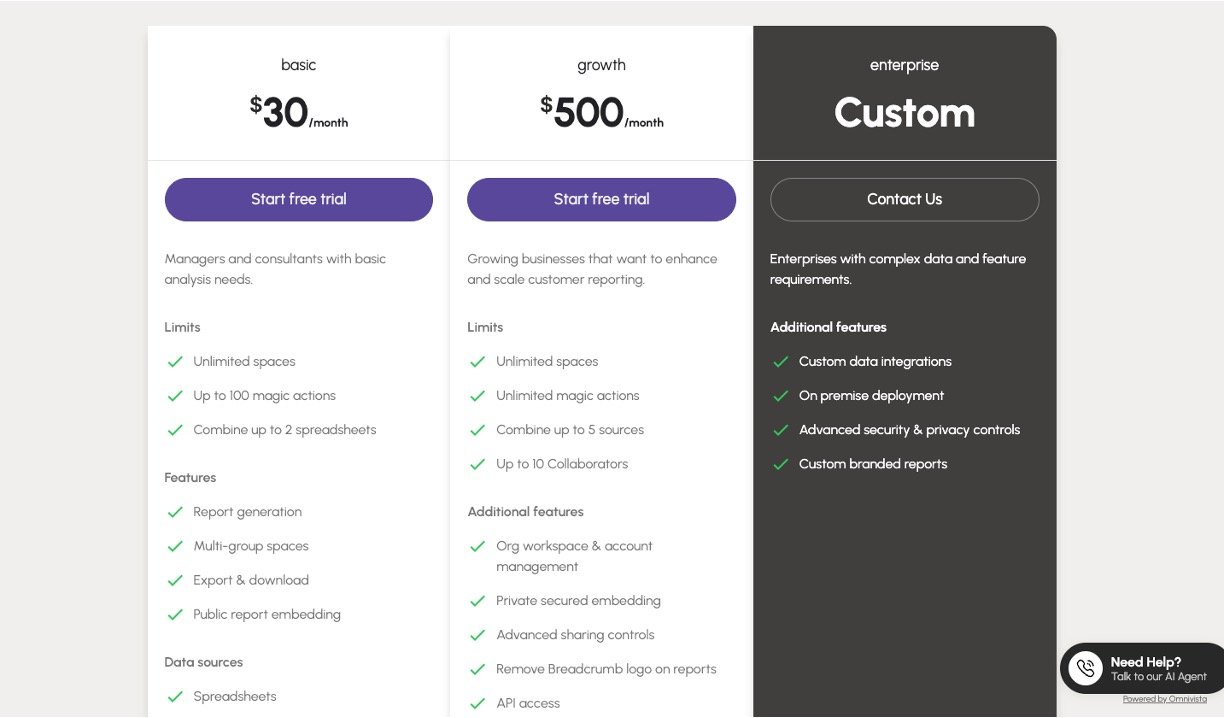
Task: Click the enterprise Custom pricing heading
Action: 904,113
